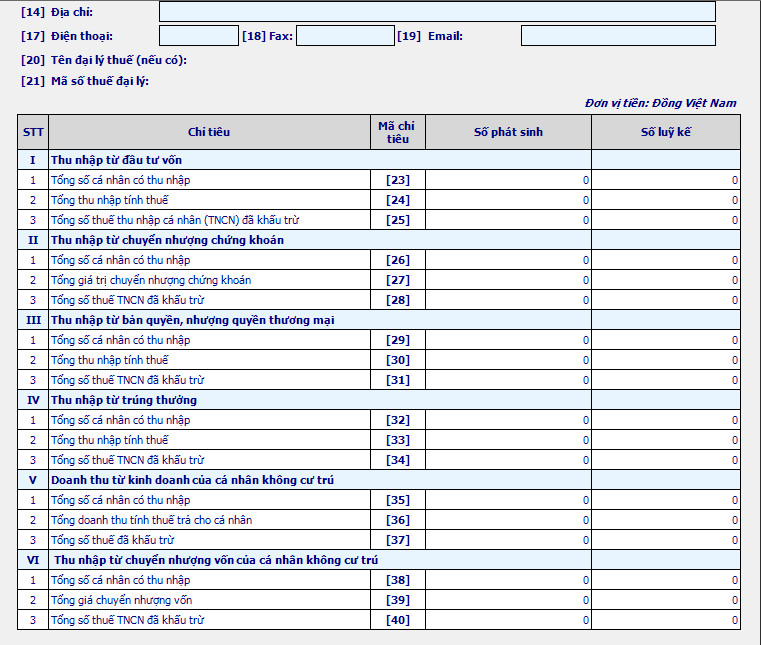Click Số luỹ kế cell for code [40]
Image resolution: width=761 pixels, height=645 pixels.
click(x=666, y=620)
